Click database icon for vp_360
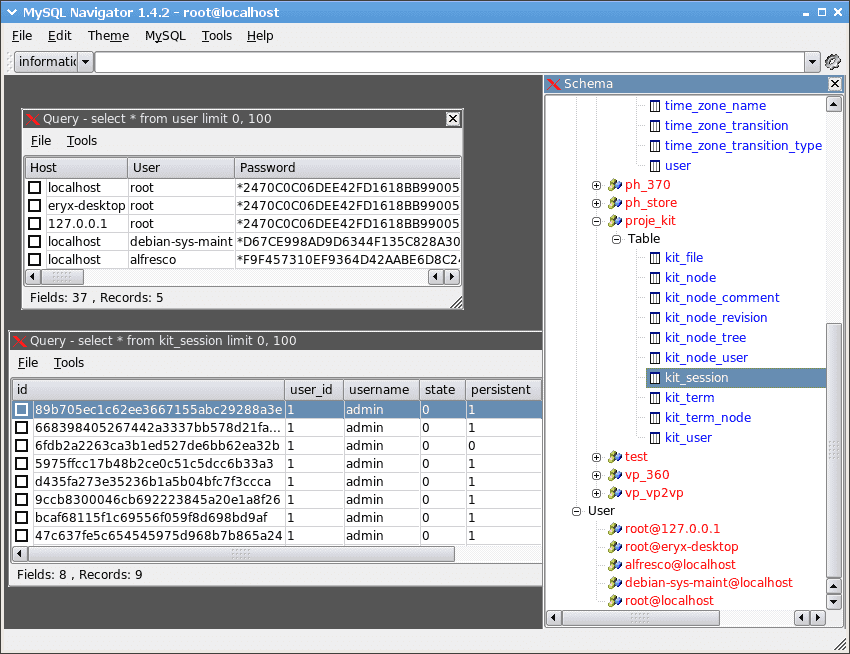850x654 pixels. 615,475
